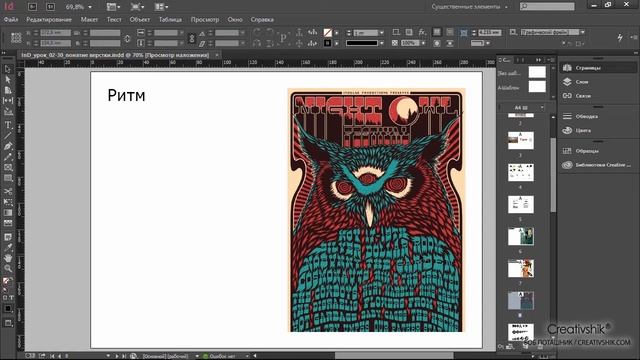Select the Gradient Feather tool
Image resolution: width=640 pixels, height=360 pixels.
pyautogui.click(x=8, y=223)
